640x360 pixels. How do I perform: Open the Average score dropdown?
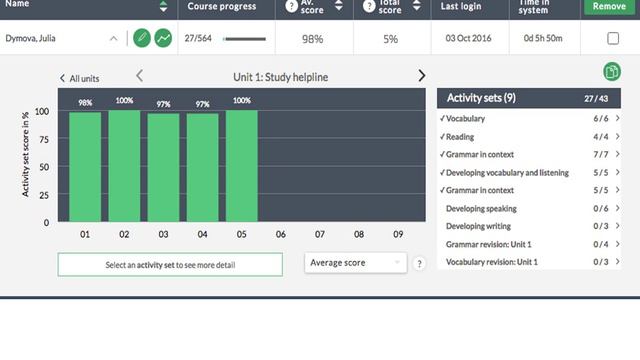click(x=356, y=263)
